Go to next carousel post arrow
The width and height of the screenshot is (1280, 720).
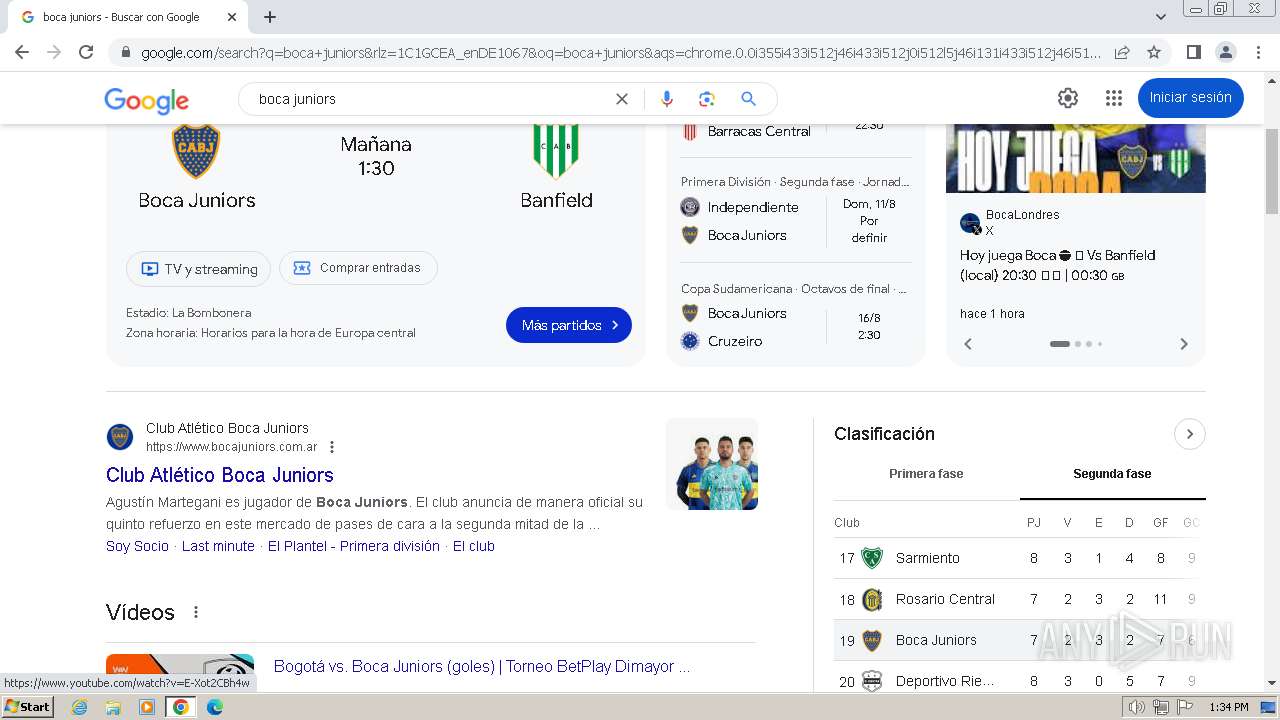[1184, 344]
